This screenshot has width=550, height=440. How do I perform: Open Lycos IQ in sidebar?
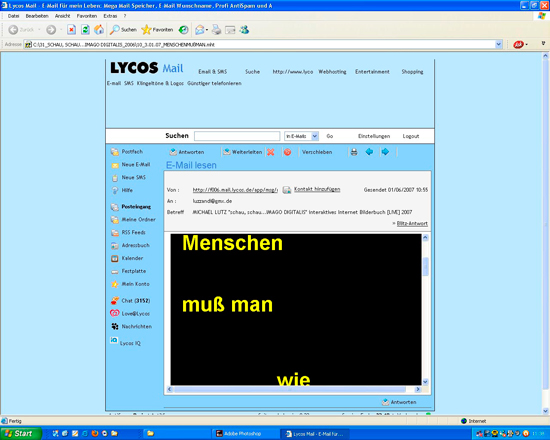(x=126, y=341)
